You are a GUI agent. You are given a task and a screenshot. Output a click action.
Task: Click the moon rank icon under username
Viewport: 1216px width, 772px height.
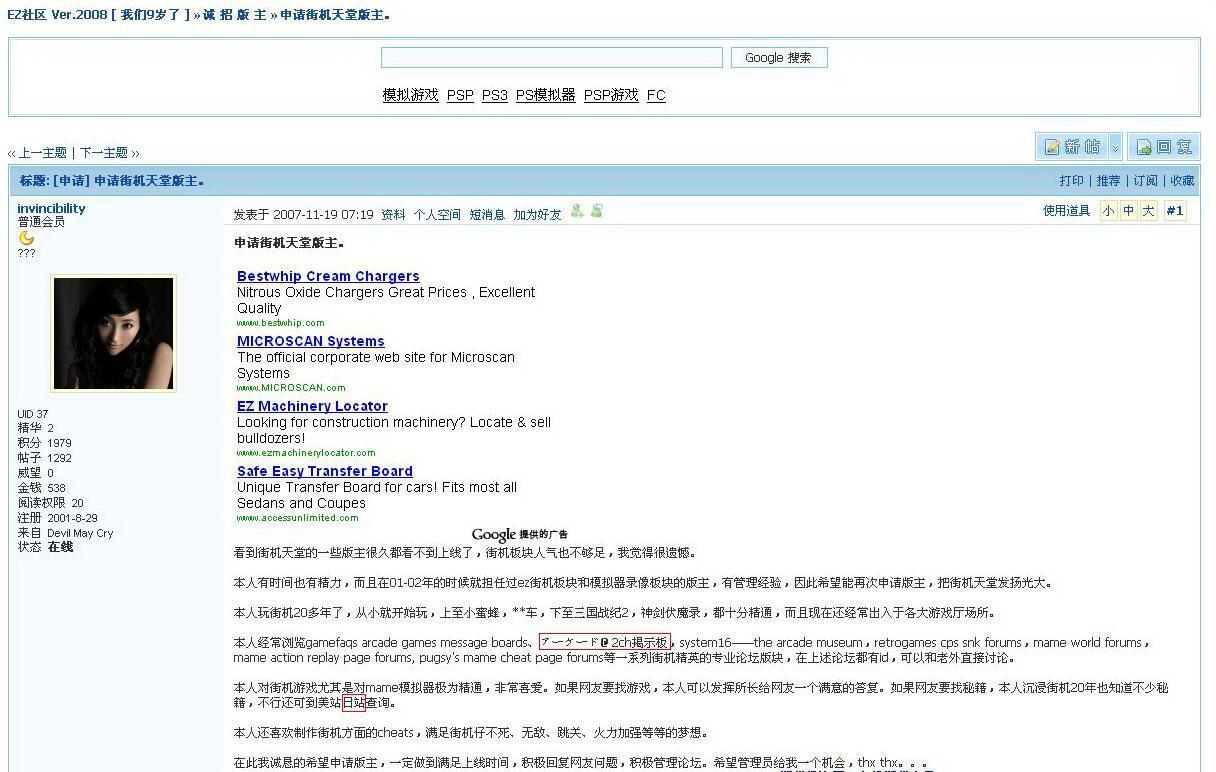point(26,238)
